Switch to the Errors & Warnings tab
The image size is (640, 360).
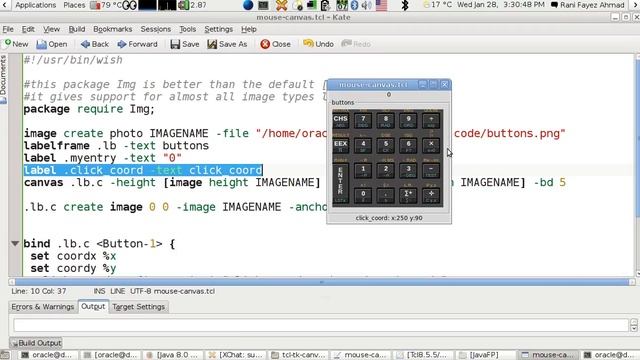[42, 307]
